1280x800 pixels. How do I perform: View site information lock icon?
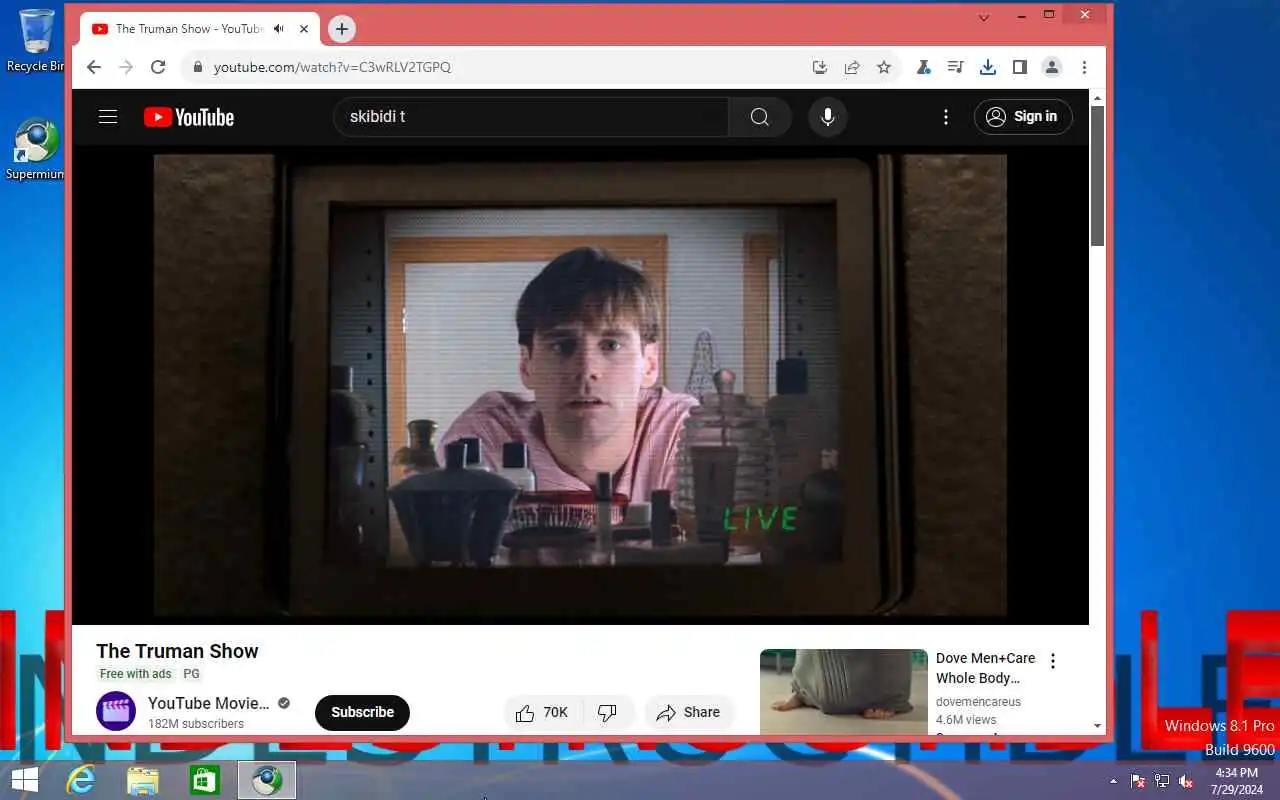tap(198, 67)
